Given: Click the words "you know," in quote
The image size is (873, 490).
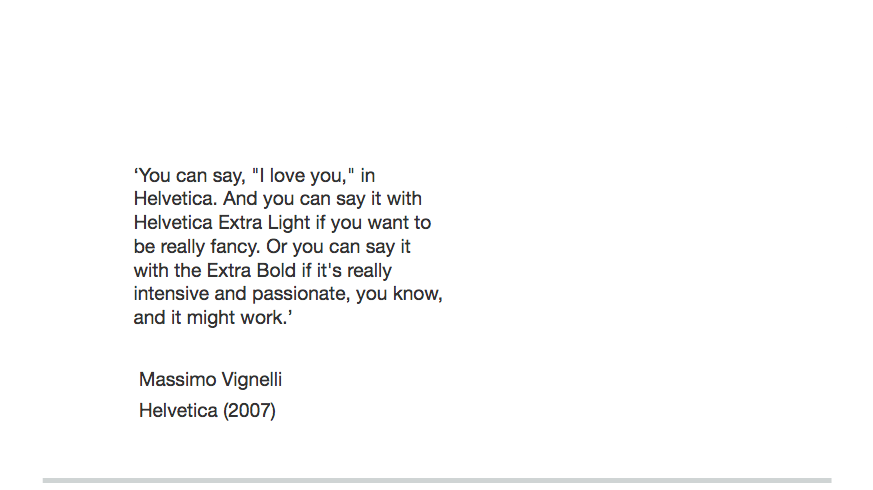Looking at the screenshot, I should [408, 295].
